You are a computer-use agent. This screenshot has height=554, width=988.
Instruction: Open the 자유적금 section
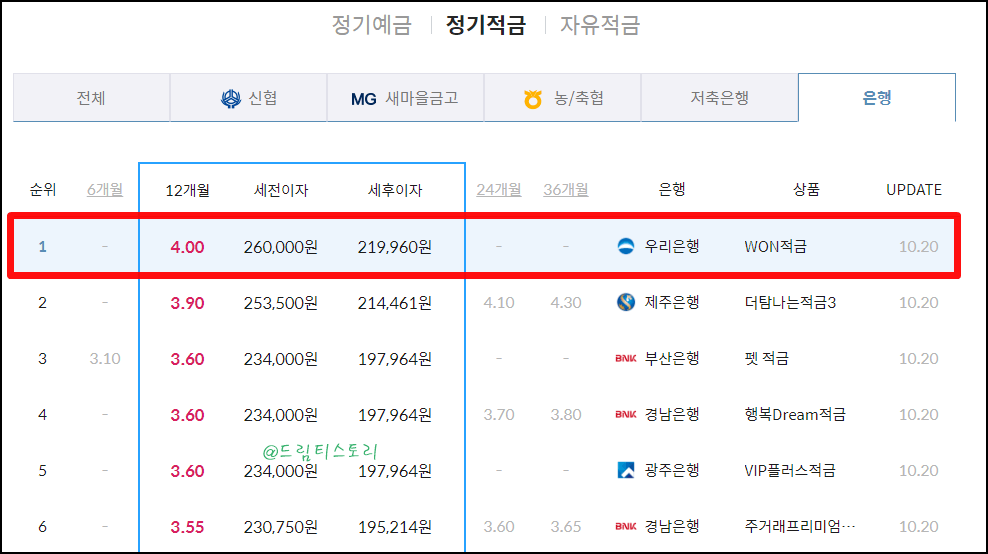(x=600, y=25)
